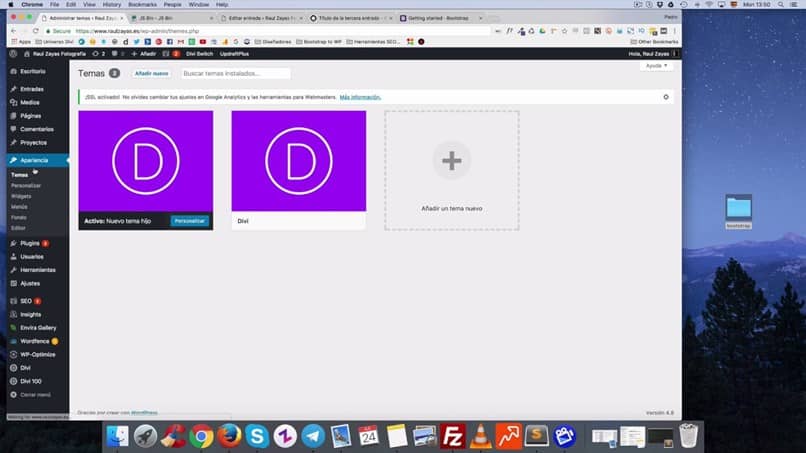Open the Usuarios section
Image resolution: width=806 pixels, height=453 pixels.
pos(31,257)
